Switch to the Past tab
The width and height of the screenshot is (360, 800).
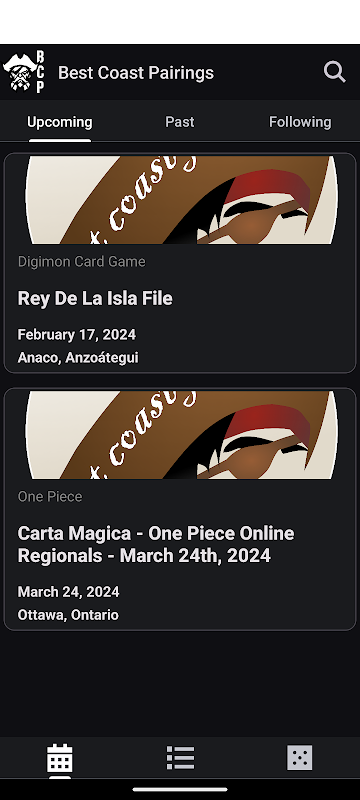tap(179, 122)
